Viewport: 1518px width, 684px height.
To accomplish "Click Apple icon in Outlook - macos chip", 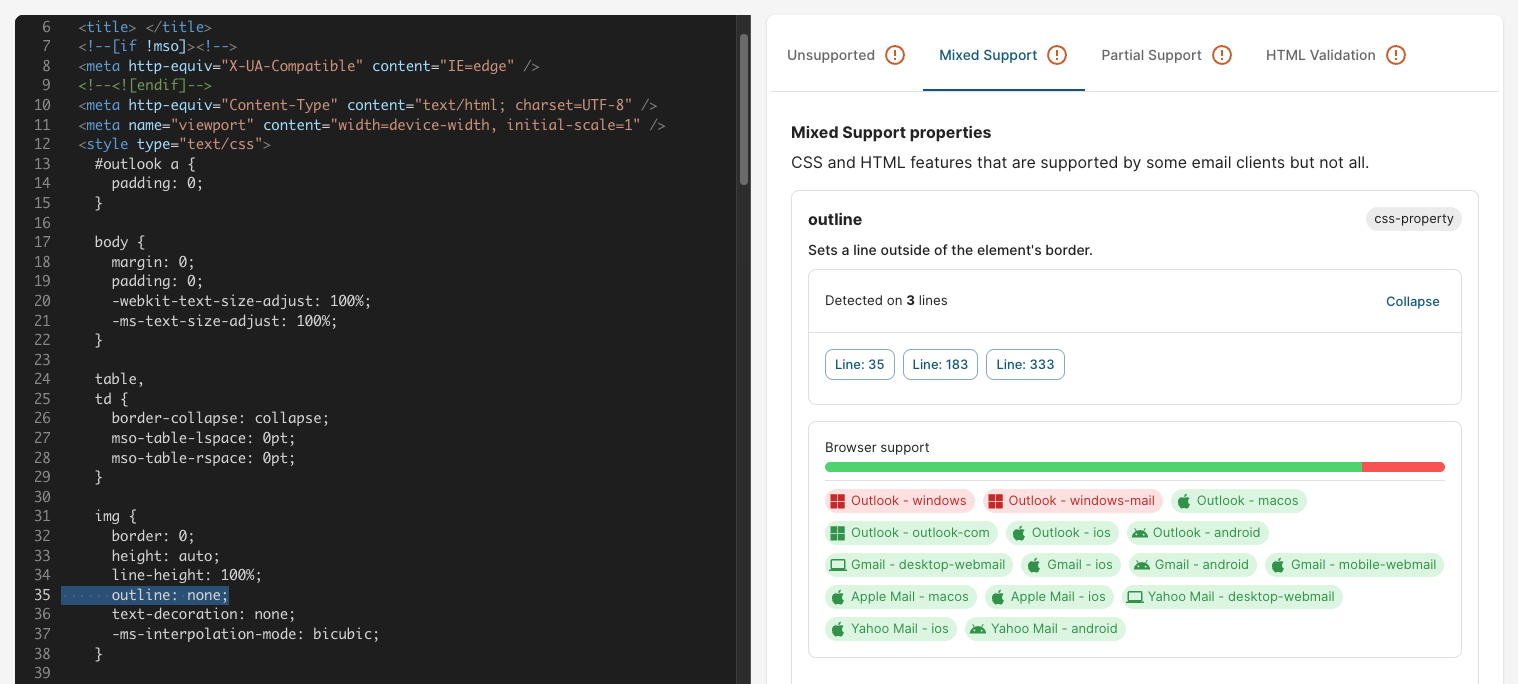I will tap(1183, 501).
